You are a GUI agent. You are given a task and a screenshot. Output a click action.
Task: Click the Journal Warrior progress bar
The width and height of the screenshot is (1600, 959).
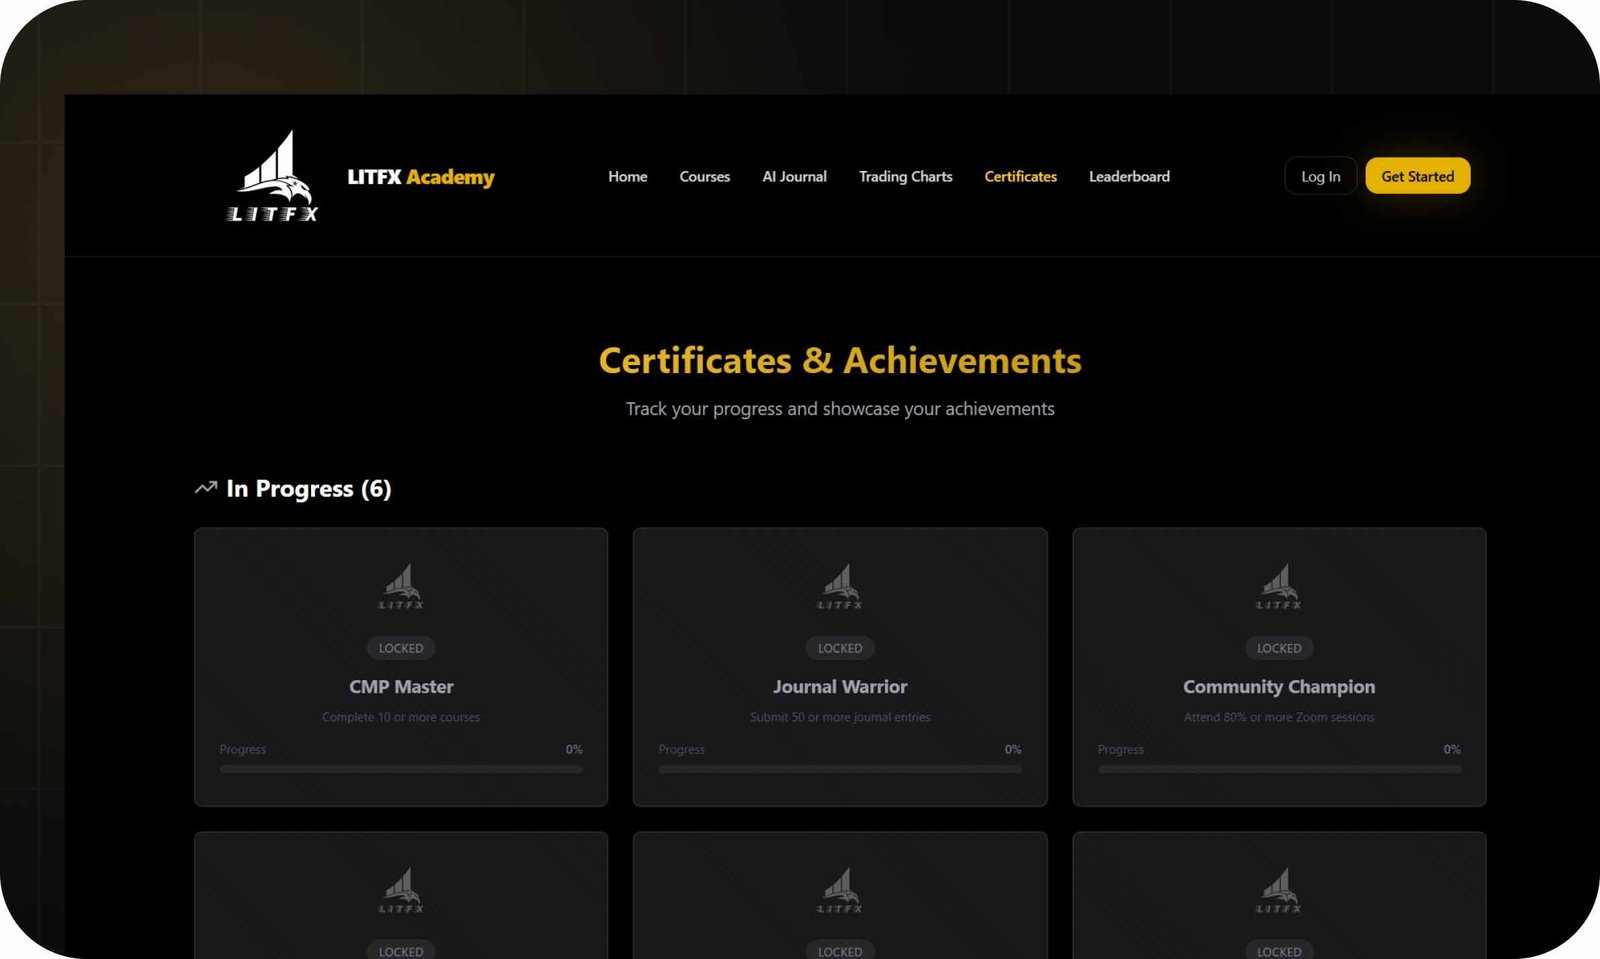[x=840, y=769]
